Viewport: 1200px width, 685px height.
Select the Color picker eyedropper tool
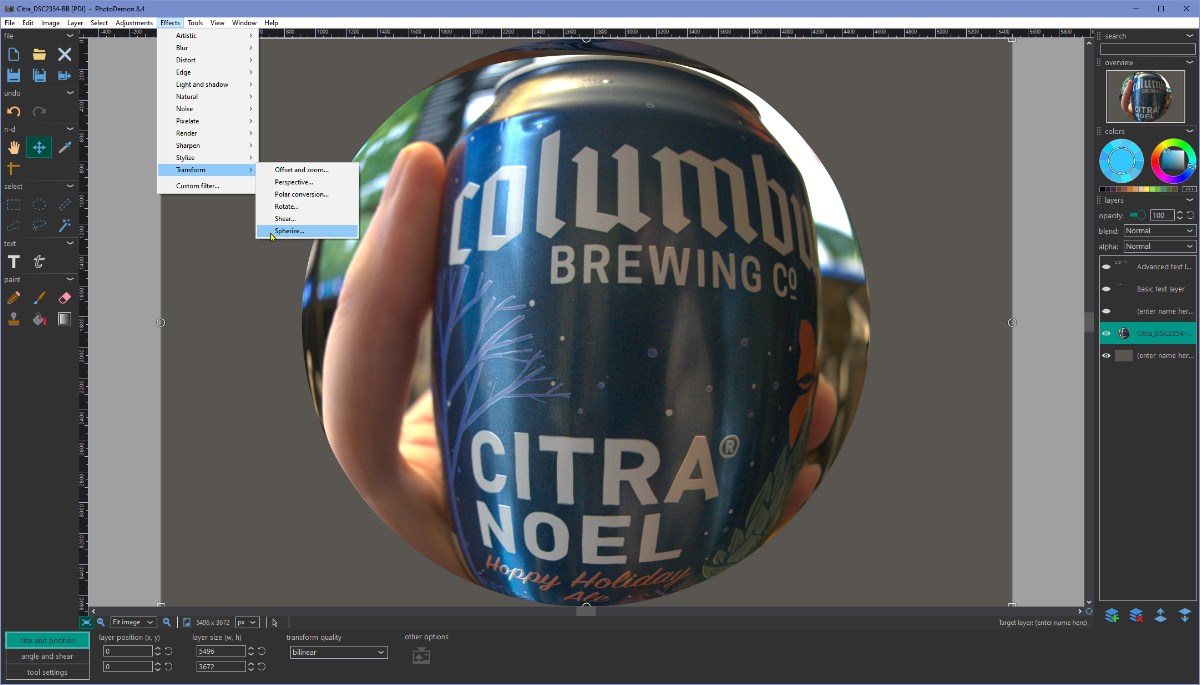pyautogui.click(x=64, y=147)
